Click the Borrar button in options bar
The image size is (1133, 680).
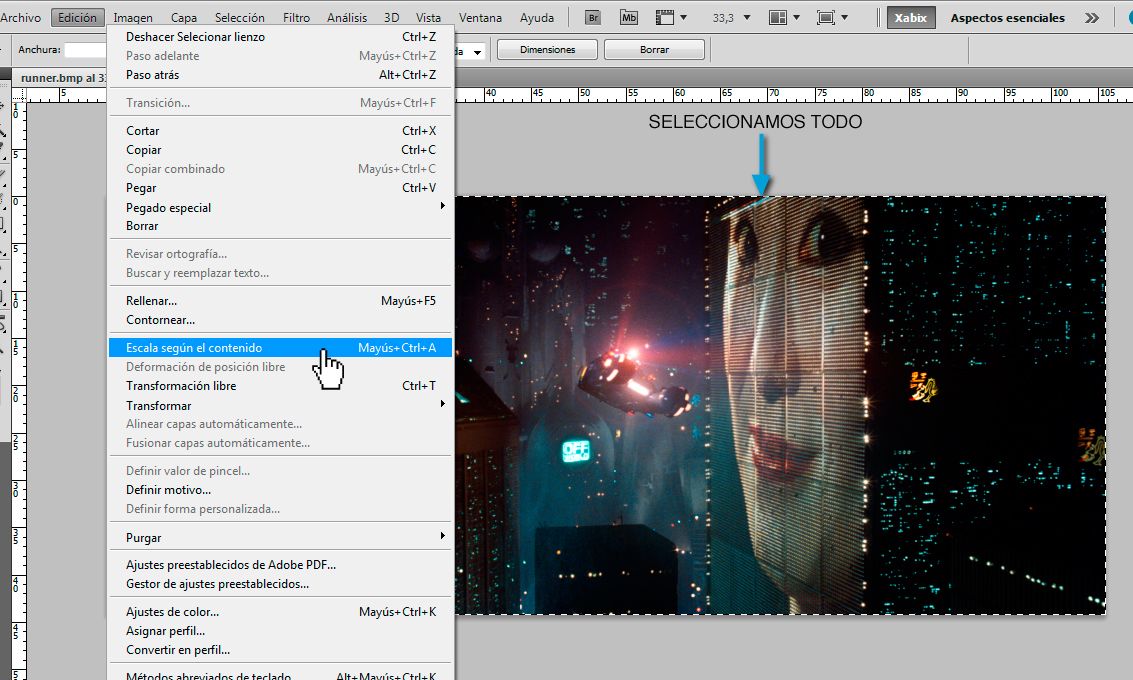tap(654, 50)
